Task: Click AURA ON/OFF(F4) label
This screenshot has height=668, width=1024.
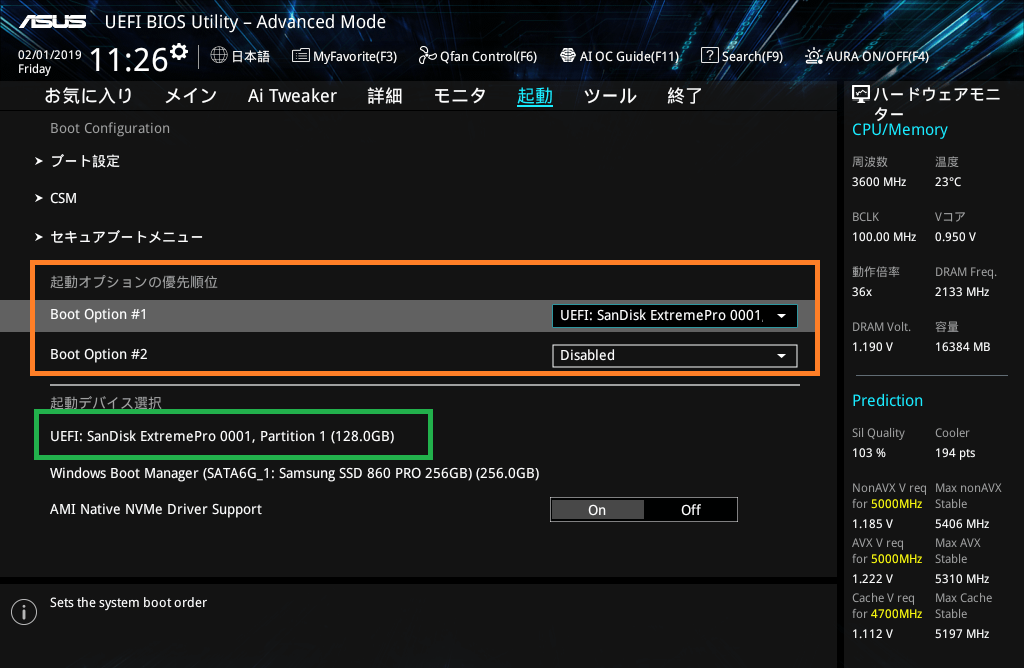Action: click(877, 57)
